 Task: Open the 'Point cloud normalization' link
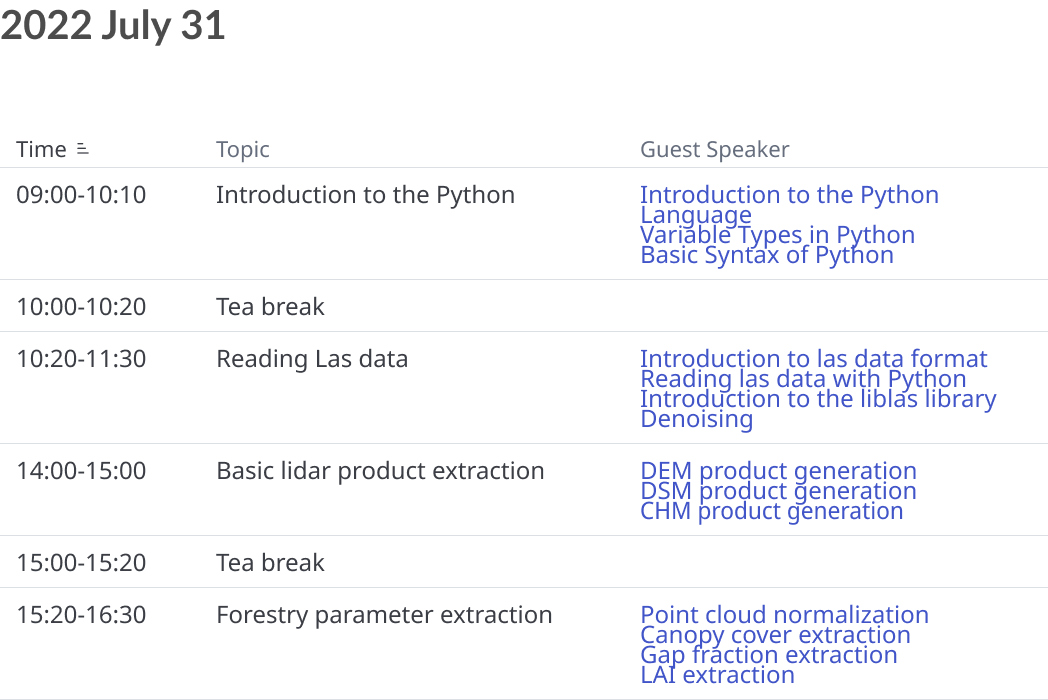click(784, 614)
